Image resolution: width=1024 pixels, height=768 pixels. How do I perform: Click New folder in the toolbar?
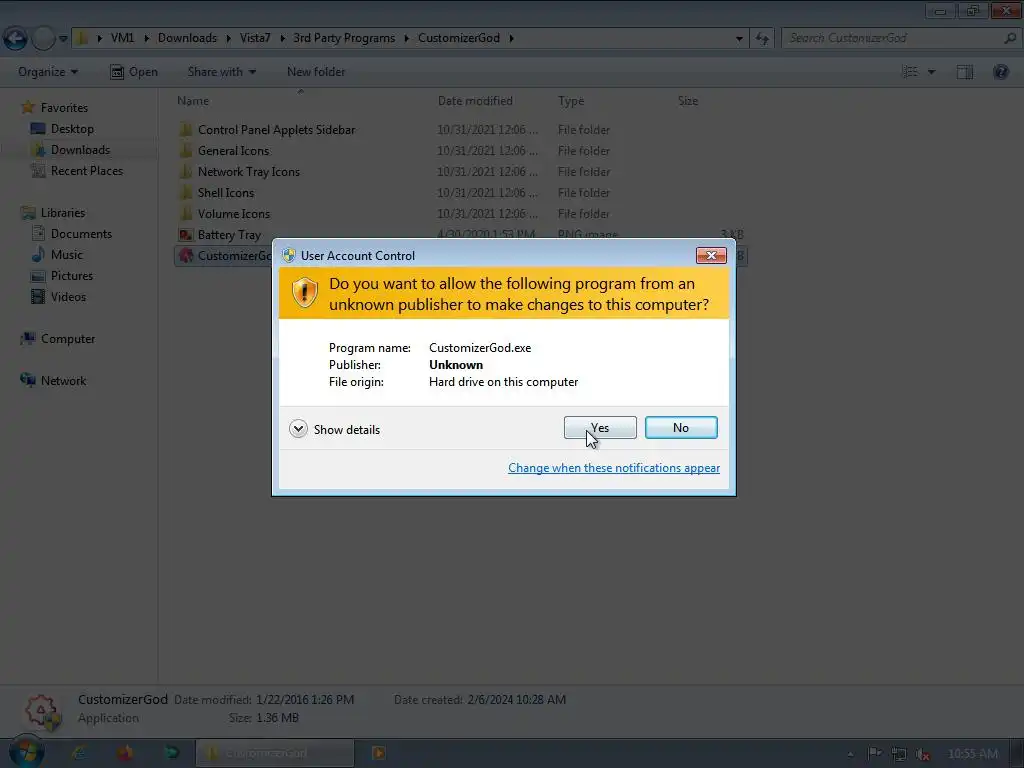coord(316,72)
